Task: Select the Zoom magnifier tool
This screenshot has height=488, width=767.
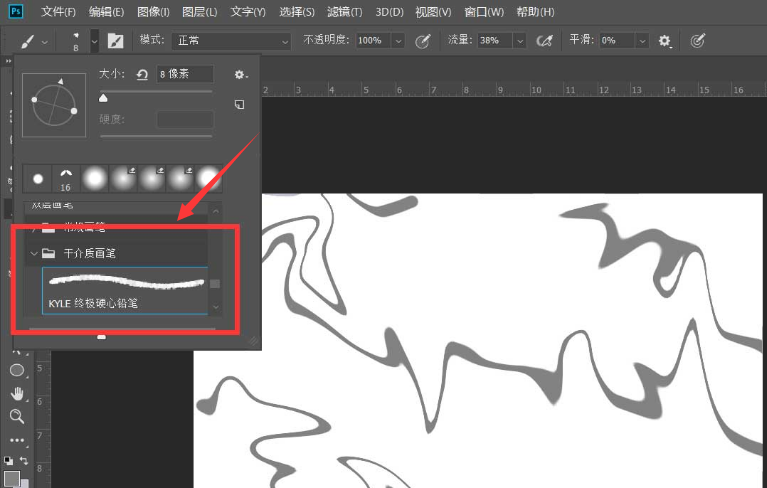Action: (17, 416)
